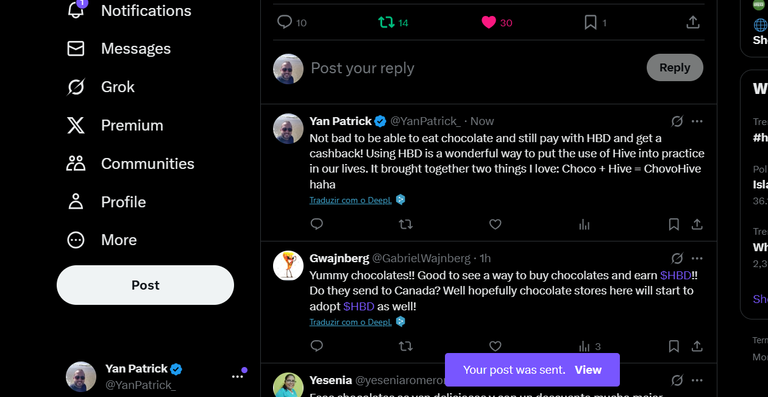Undo the green repost with 14
This screenshot has height=397, width=768.
(x=393, y=23)
